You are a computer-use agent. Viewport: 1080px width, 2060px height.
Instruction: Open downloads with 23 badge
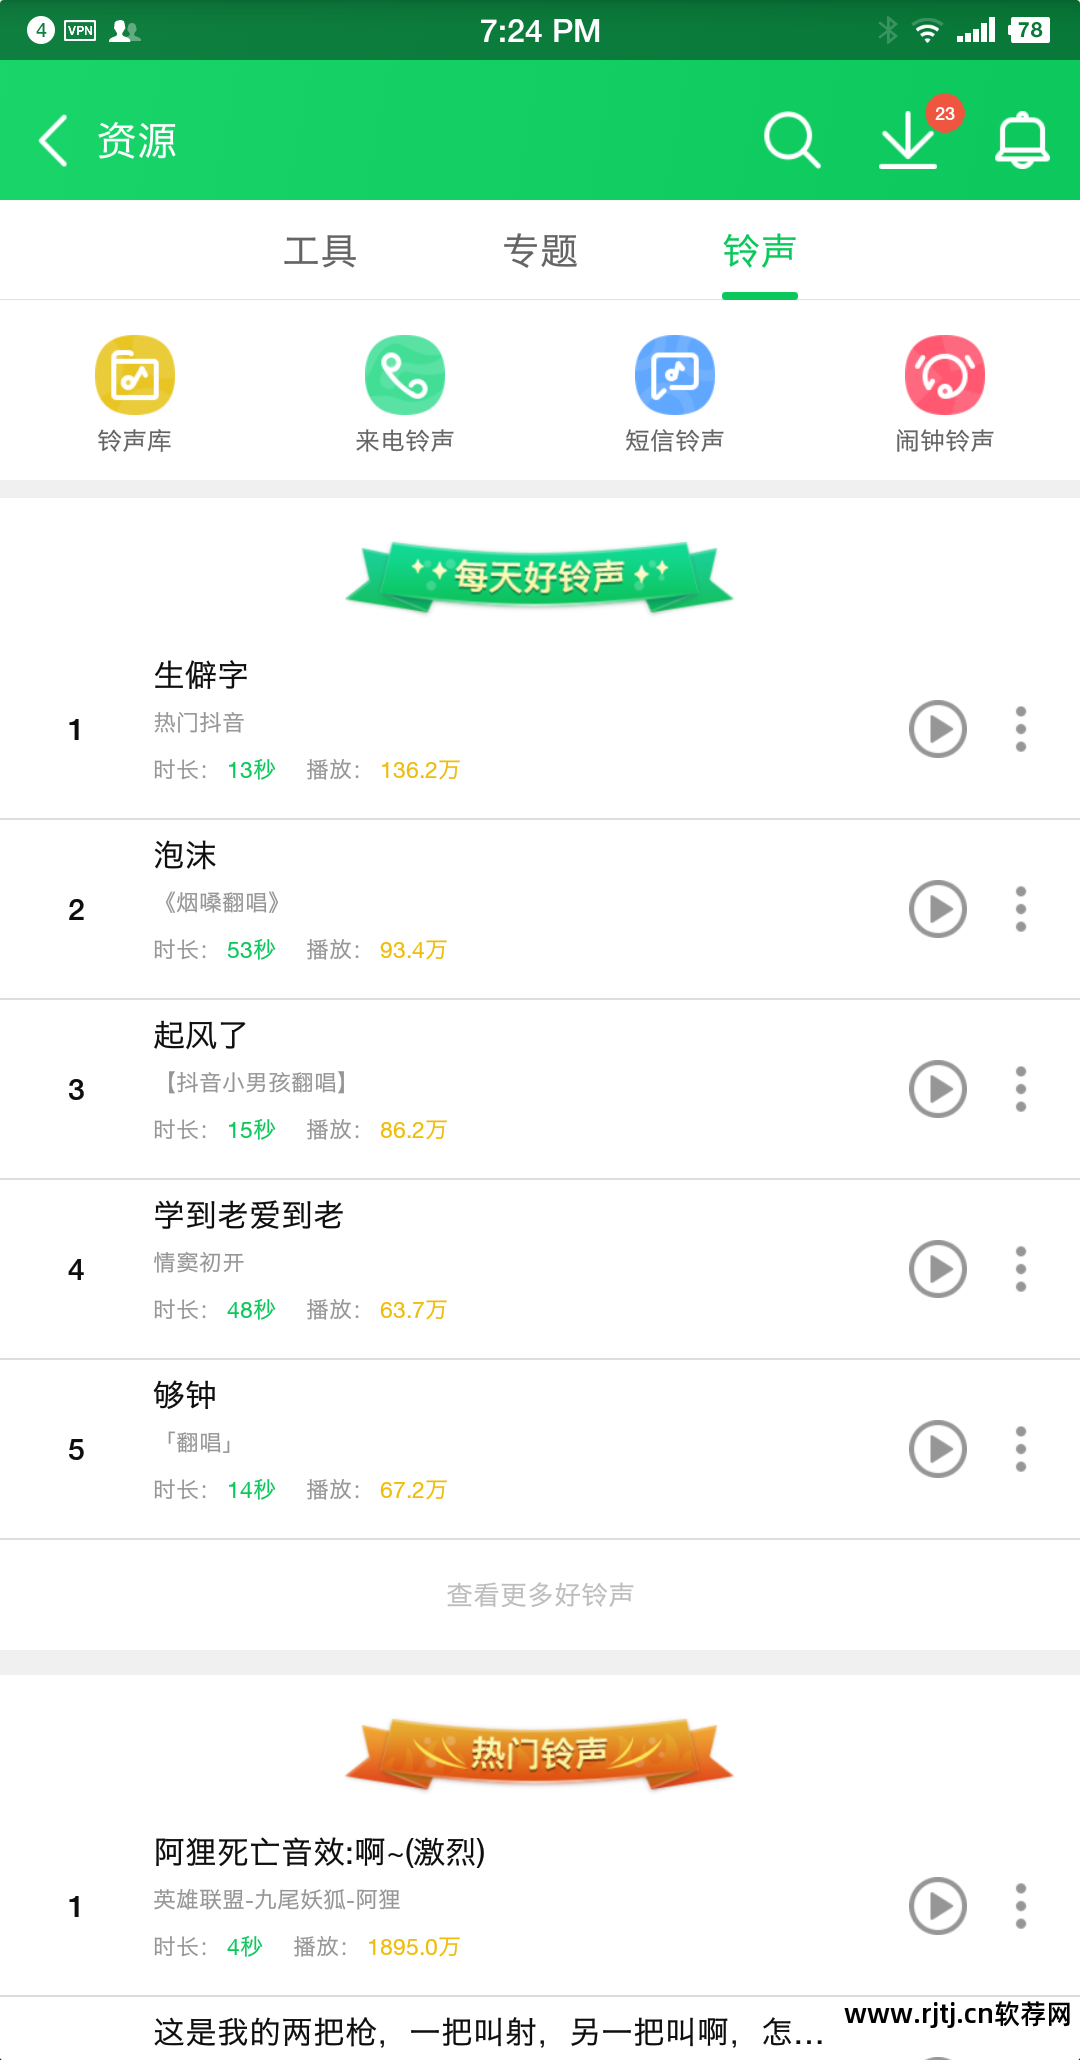[909, 140]
